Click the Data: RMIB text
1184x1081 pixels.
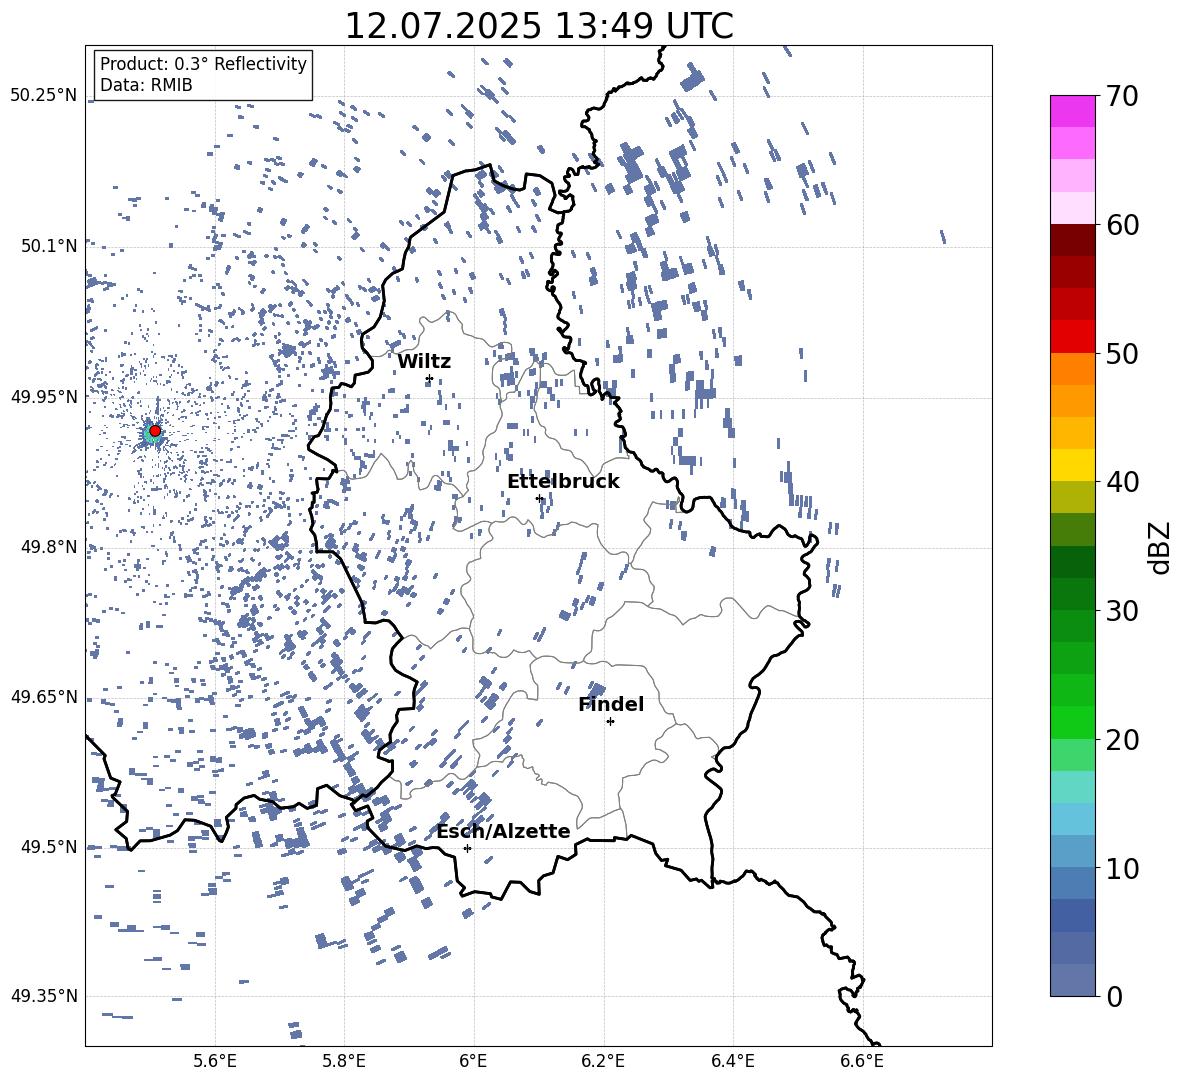point(146,85)
